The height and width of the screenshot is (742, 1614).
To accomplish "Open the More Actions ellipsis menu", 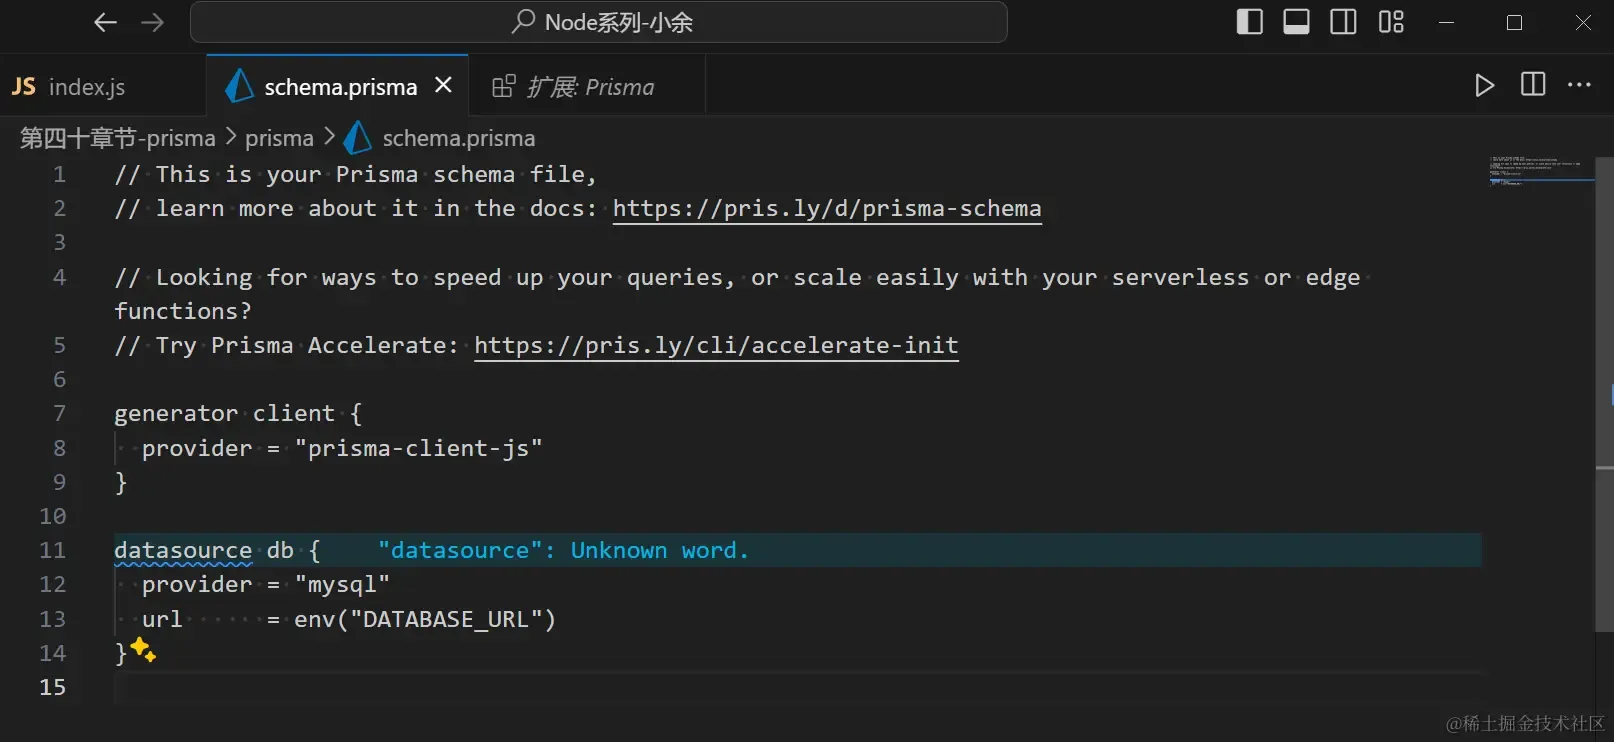I will point(1580,85).
